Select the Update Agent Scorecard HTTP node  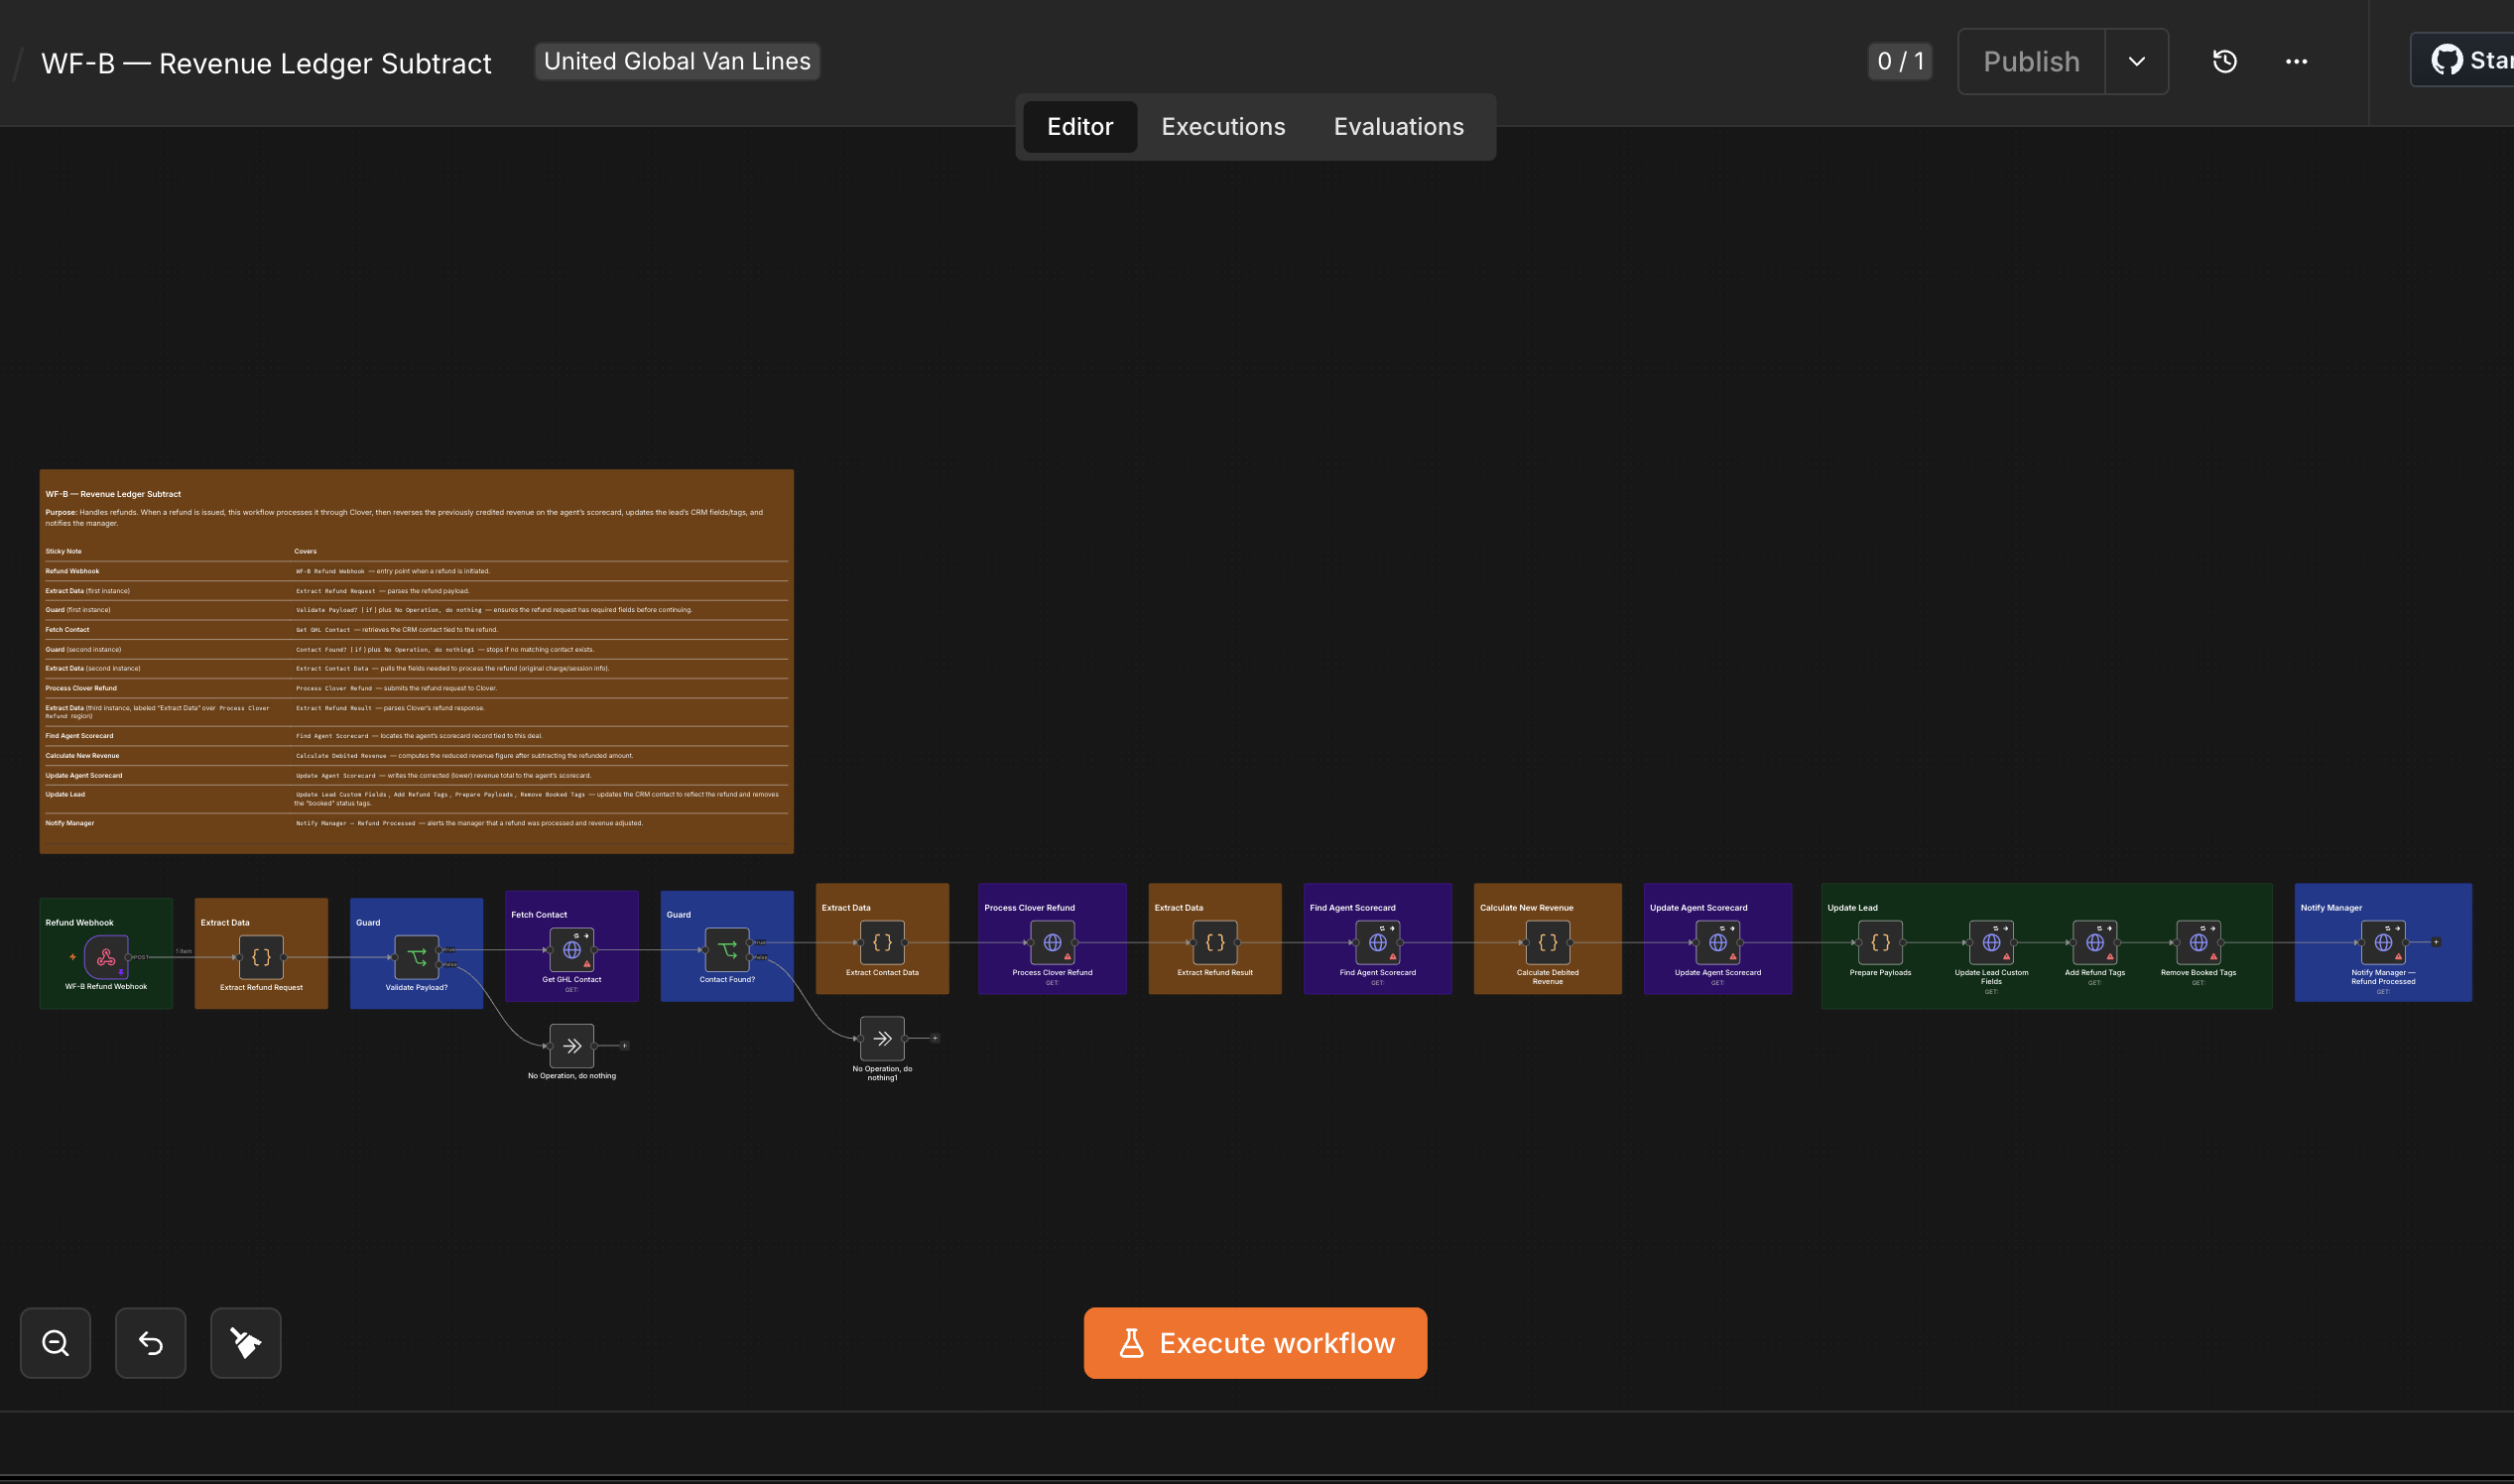tap(1718, 942)
